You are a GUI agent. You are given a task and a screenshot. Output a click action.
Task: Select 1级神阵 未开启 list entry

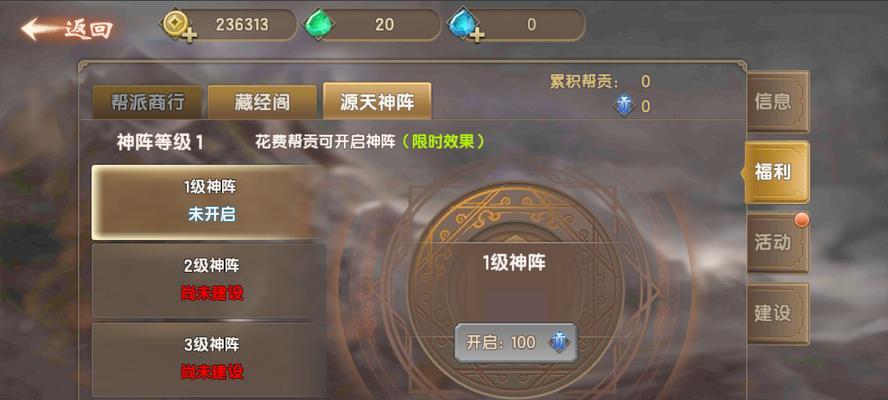point(210,202)
